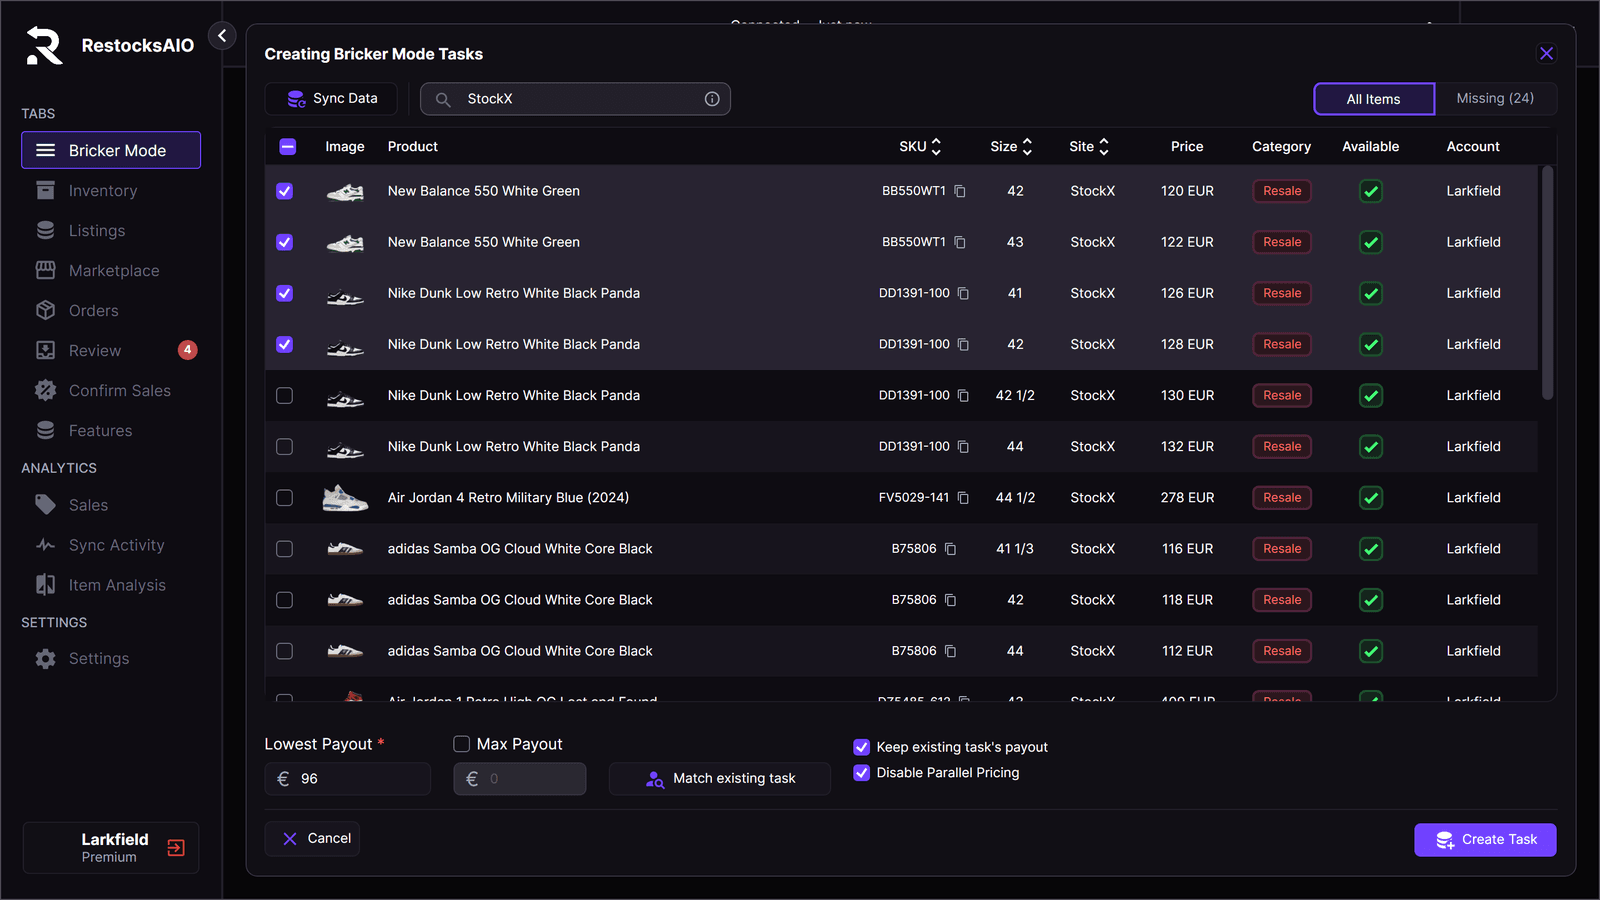Open the Orders page
Viewport: 1600px width, 900px height.
tap(111, 311)
